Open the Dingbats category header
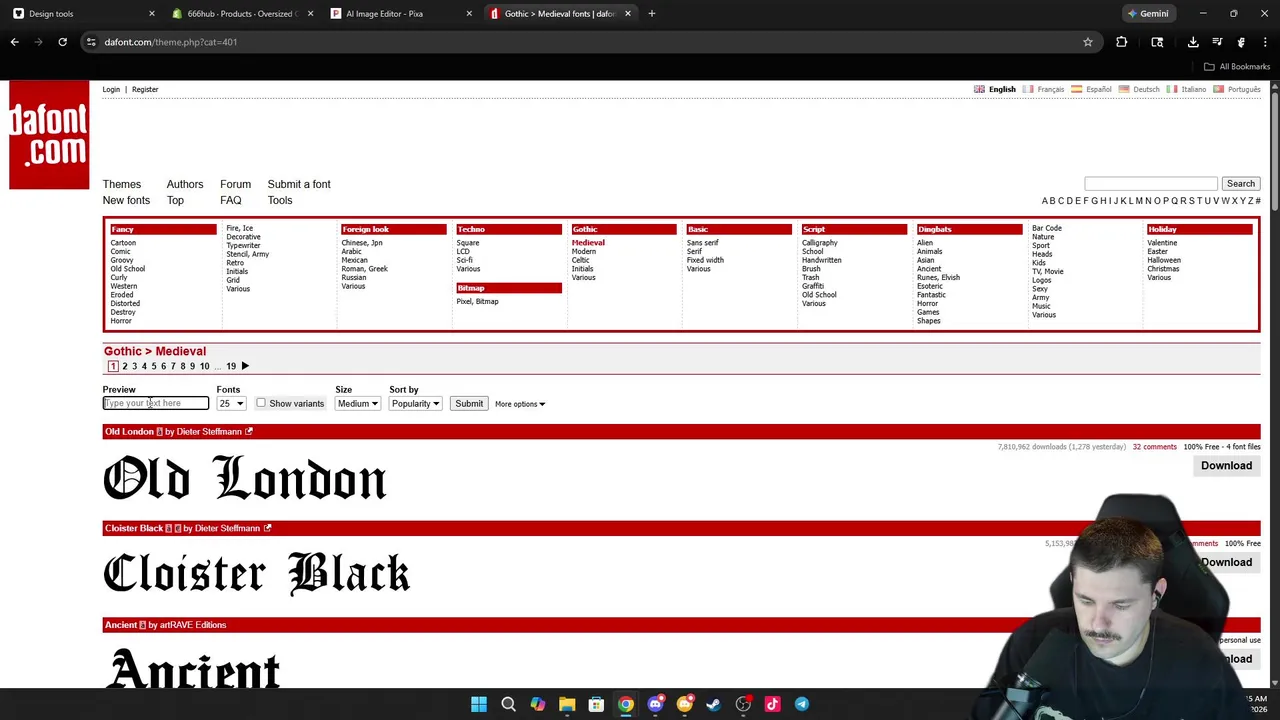Image resolution: width=1280 pixels, height=720 pixels. pos(968,229)
